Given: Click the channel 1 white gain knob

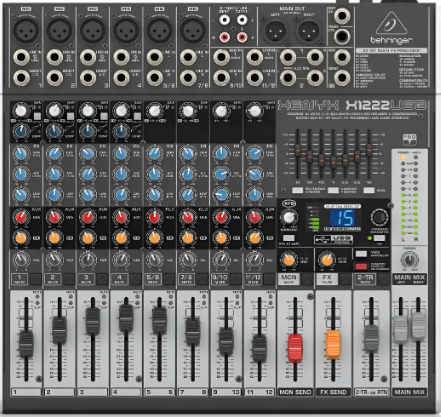Looking at the screenshot, I should pyautogui.click(x=21, y=110).
